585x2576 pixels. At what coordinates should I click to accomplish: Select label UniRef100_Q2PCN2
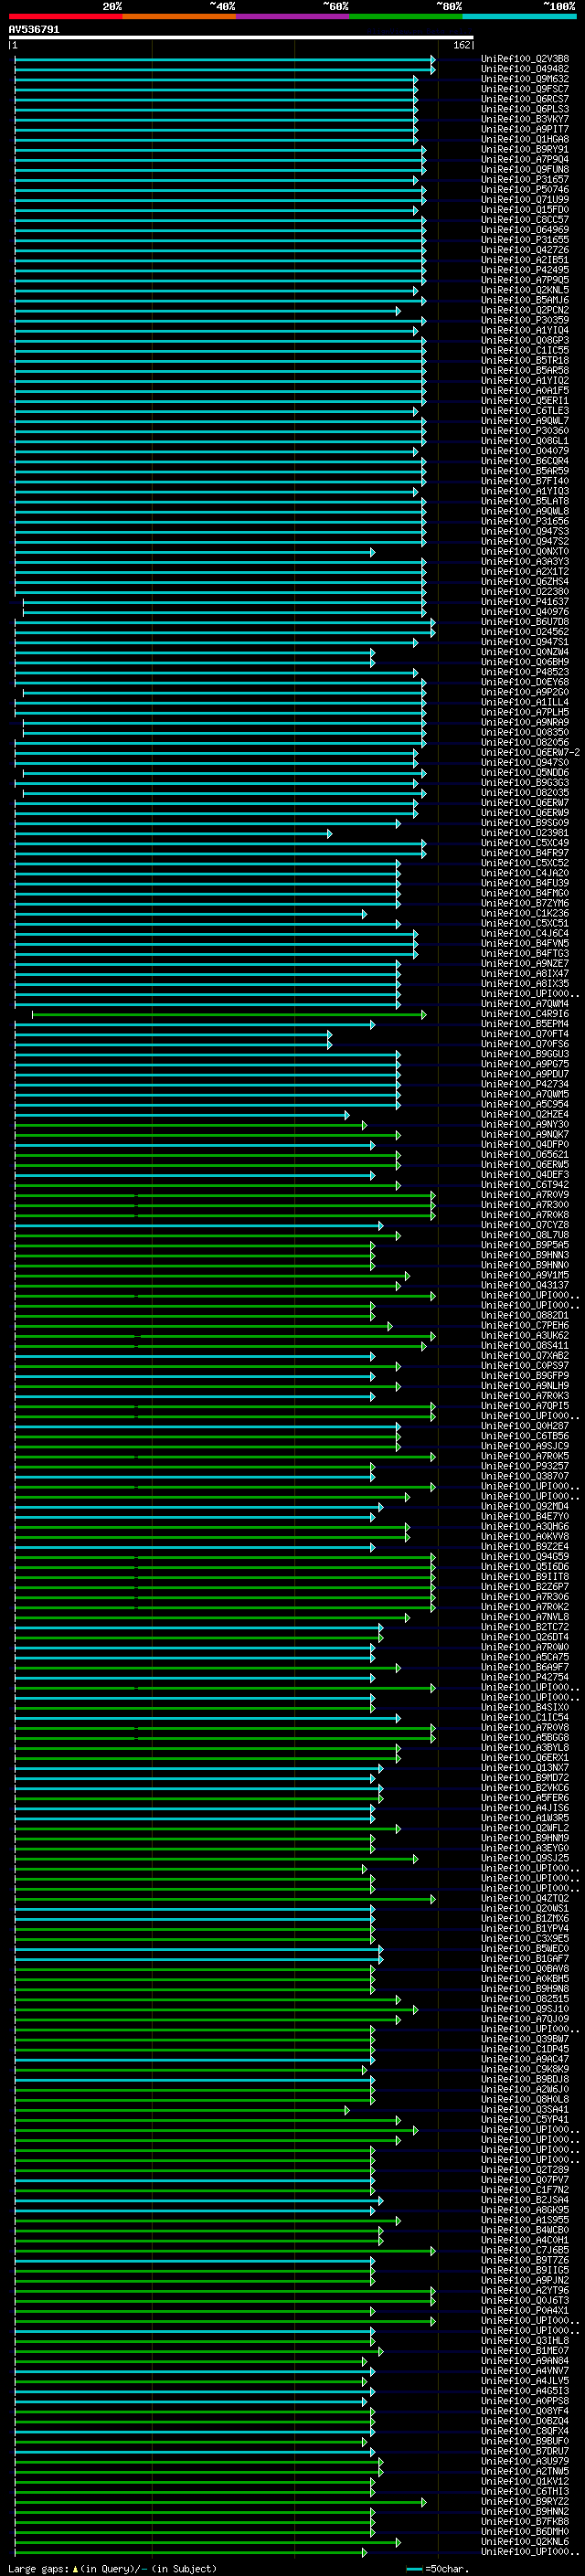(x=525, y=311)
